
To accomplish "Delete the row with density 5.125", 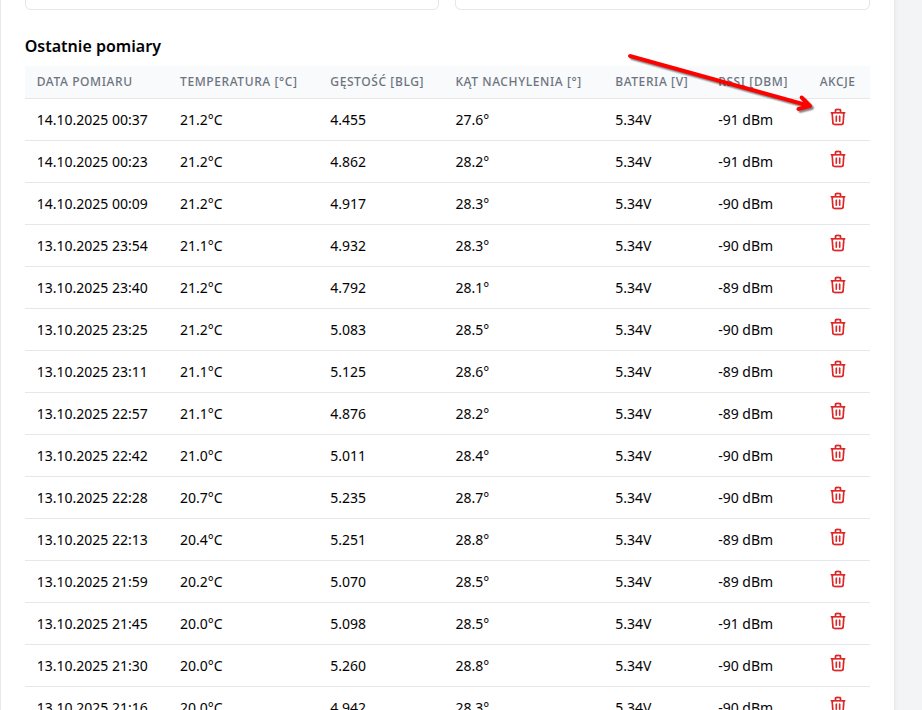I will (x=838, y=370).
